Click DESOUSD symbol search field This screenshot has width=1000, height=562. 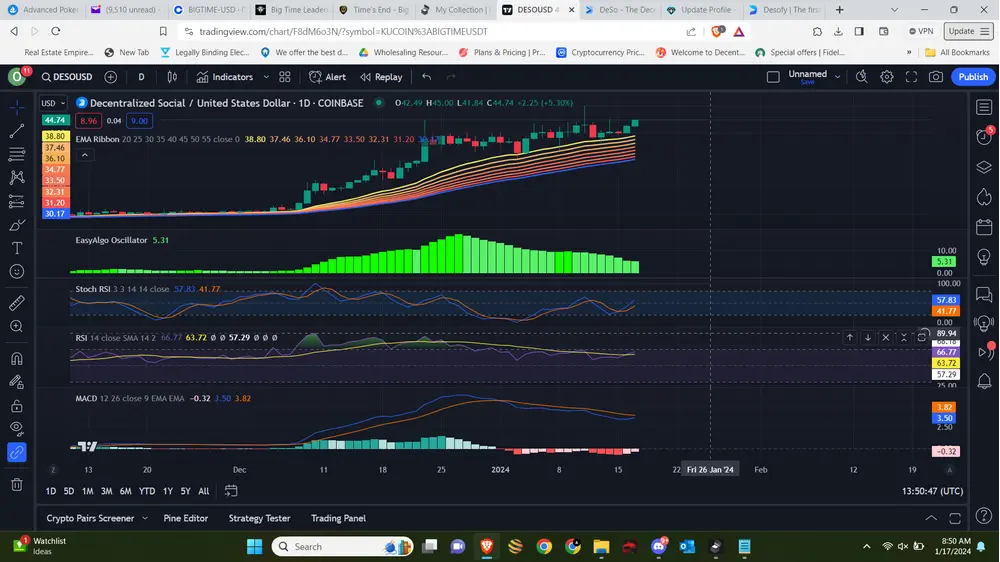pos(66,77)
